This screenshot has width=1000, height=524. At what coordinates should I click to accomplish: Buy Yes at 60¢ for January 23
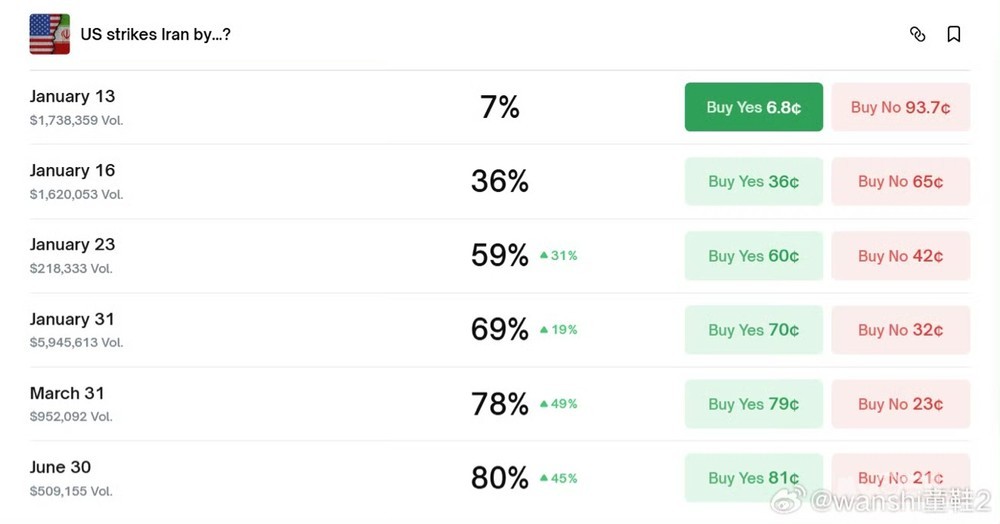753,256
